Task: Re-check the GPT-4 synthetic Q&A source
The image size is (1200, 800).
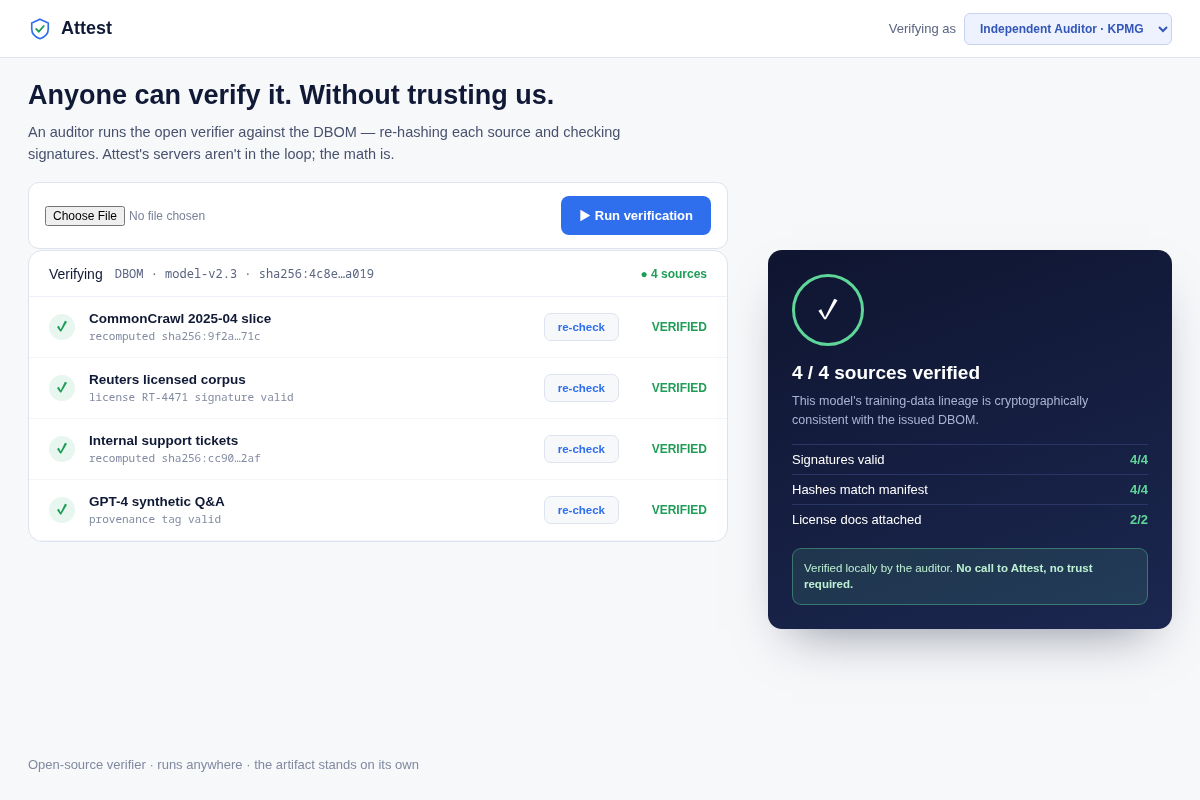Action: pyautogui.click(x=581, y=510)
